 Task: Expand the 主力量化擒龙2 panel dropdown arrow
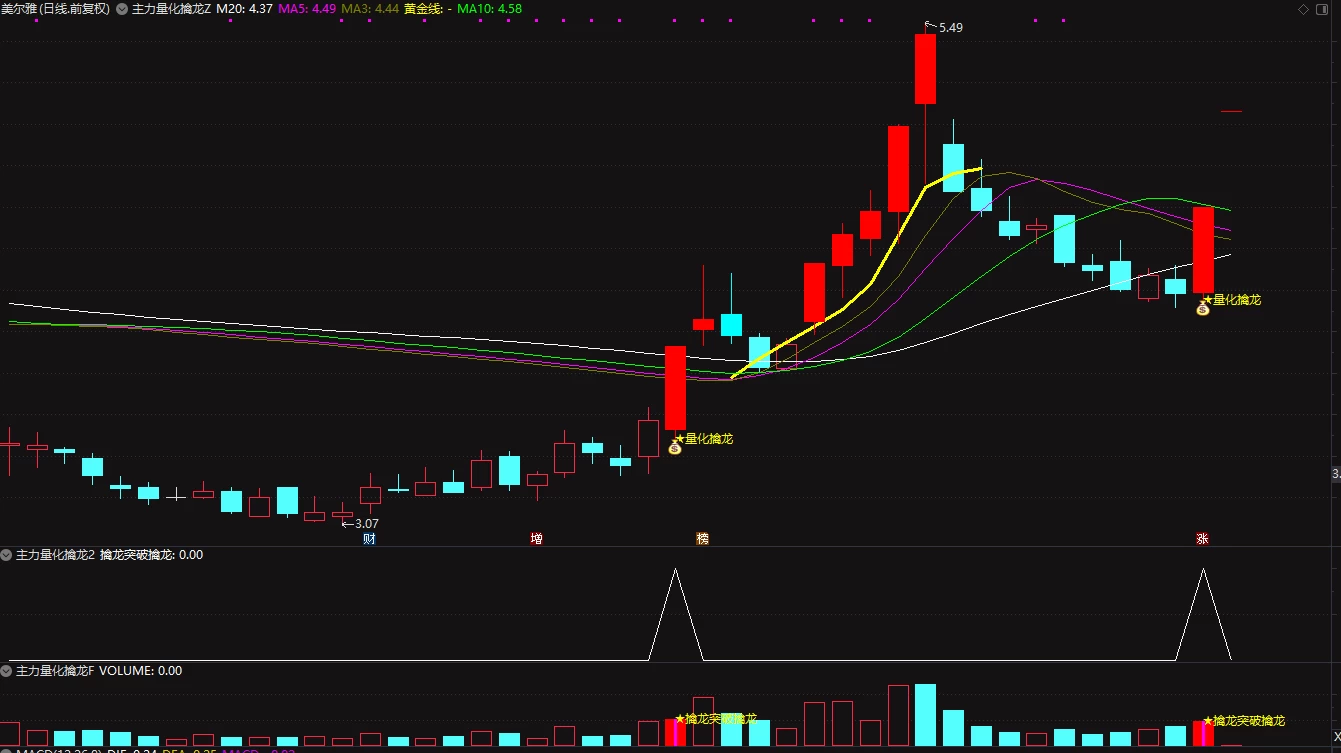click(x=6, y=555)
